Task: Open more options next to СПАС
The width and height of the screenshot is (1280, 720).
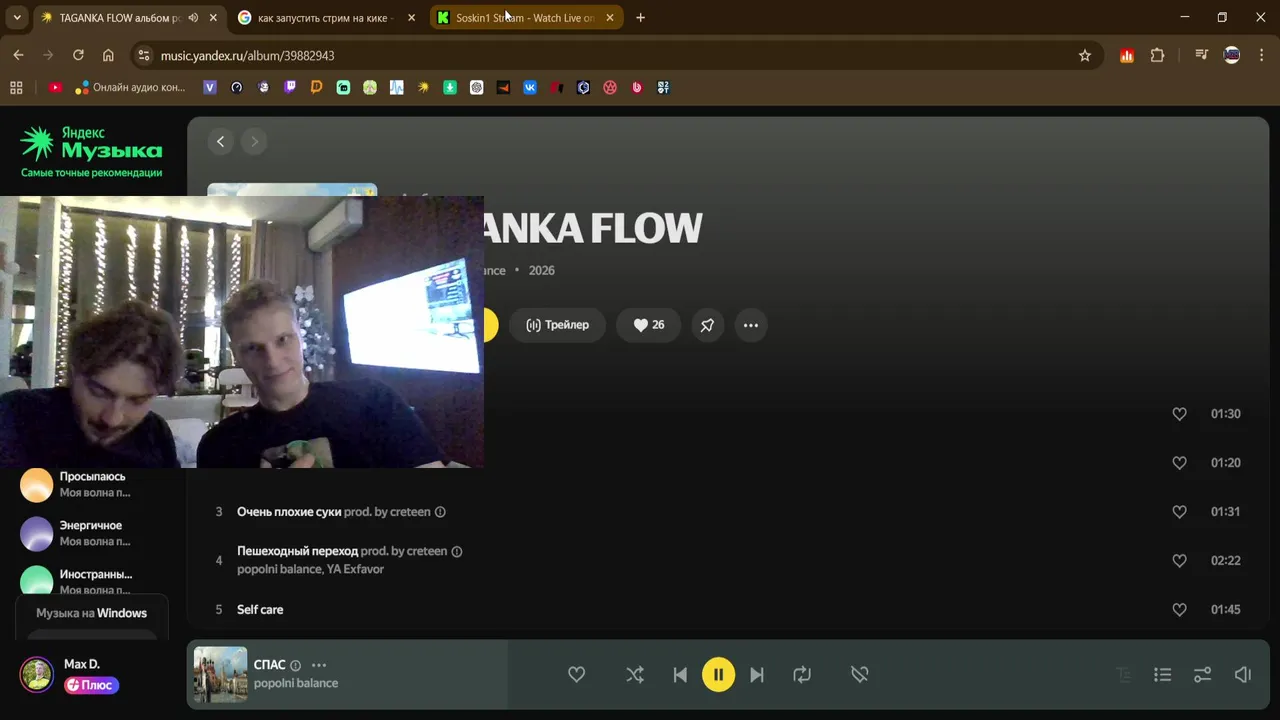Action: coord(319,665)
